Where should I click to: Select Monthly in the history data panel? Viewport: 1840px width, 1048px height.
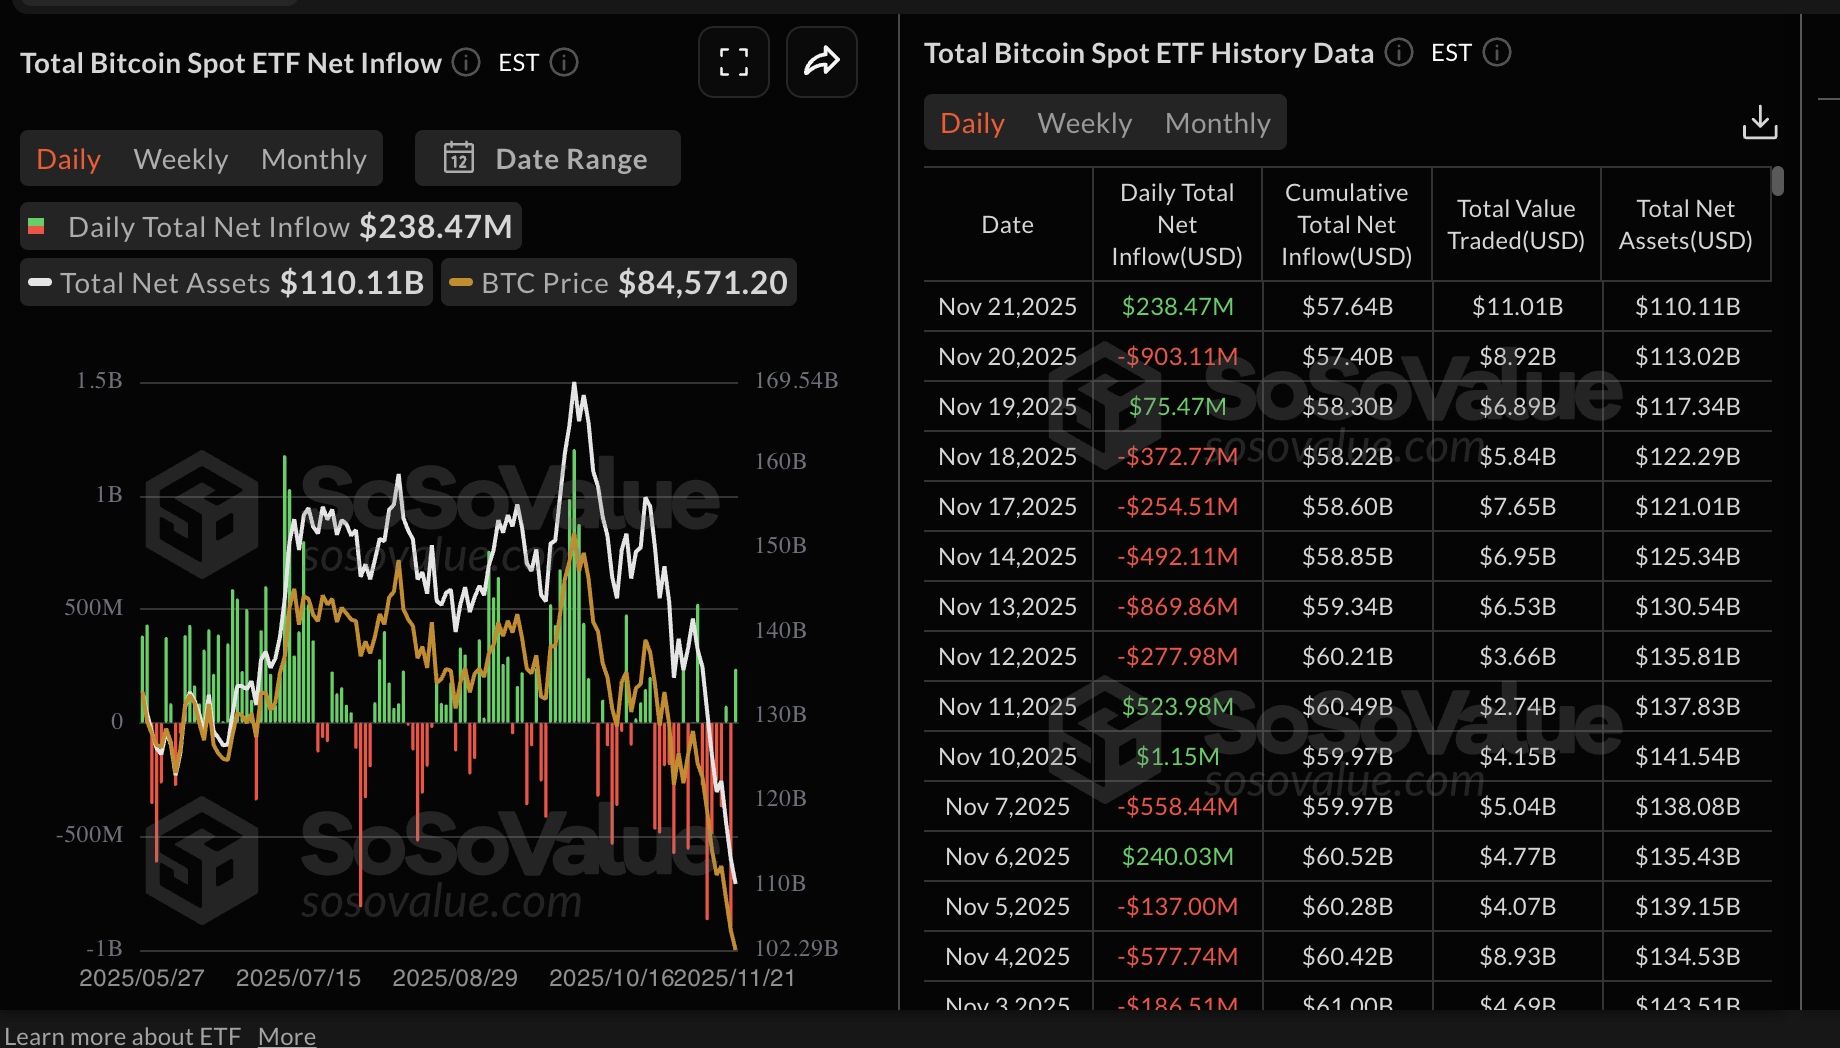1217,122
